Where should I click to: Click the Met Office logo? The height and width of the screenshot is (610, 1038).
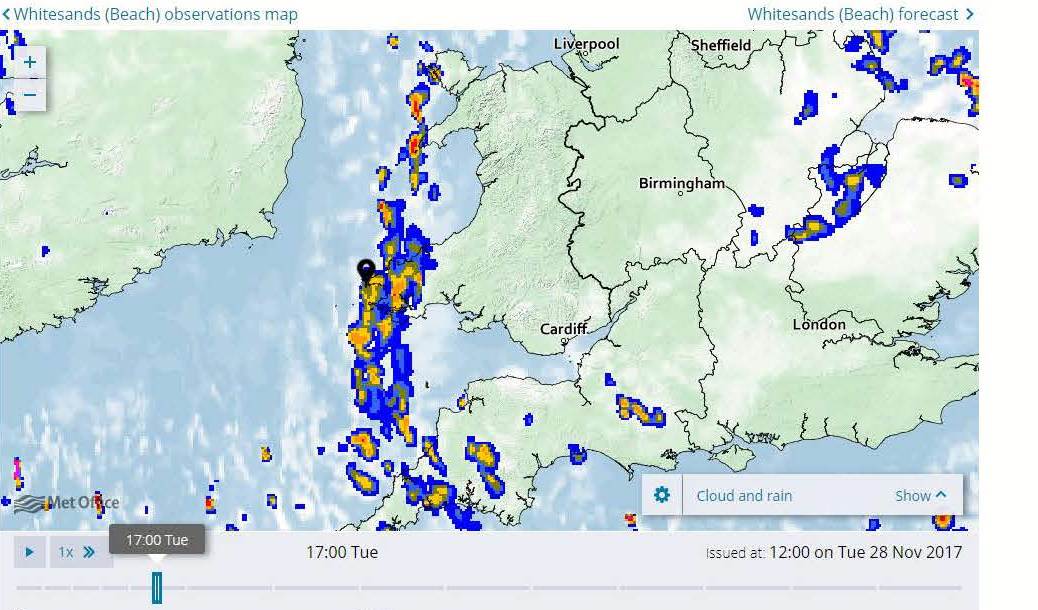point(66,503)
